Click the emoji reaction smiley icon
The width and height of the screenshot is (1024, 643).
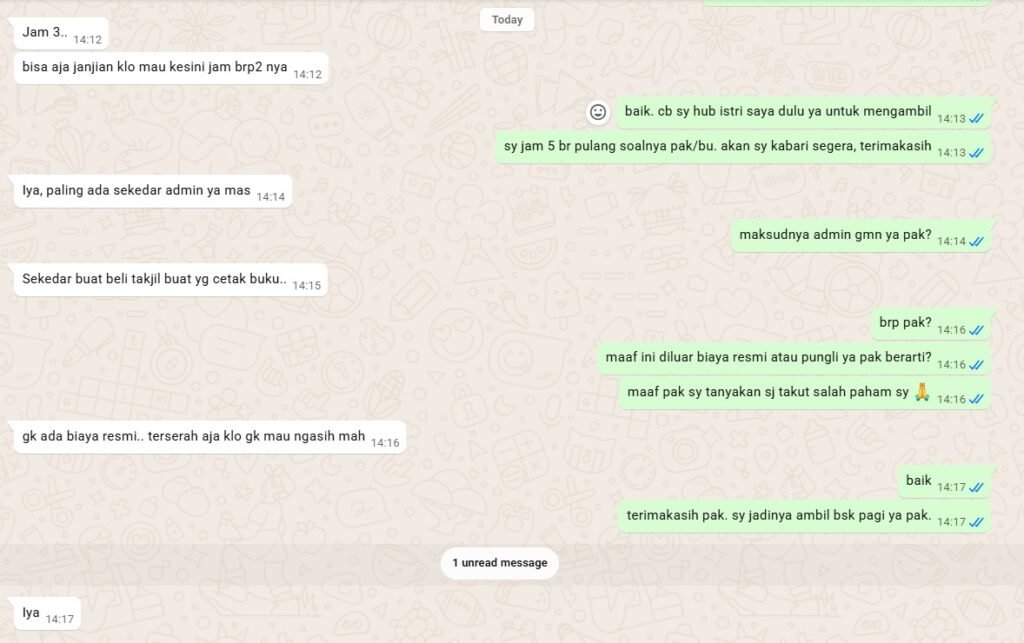point(598,112)
